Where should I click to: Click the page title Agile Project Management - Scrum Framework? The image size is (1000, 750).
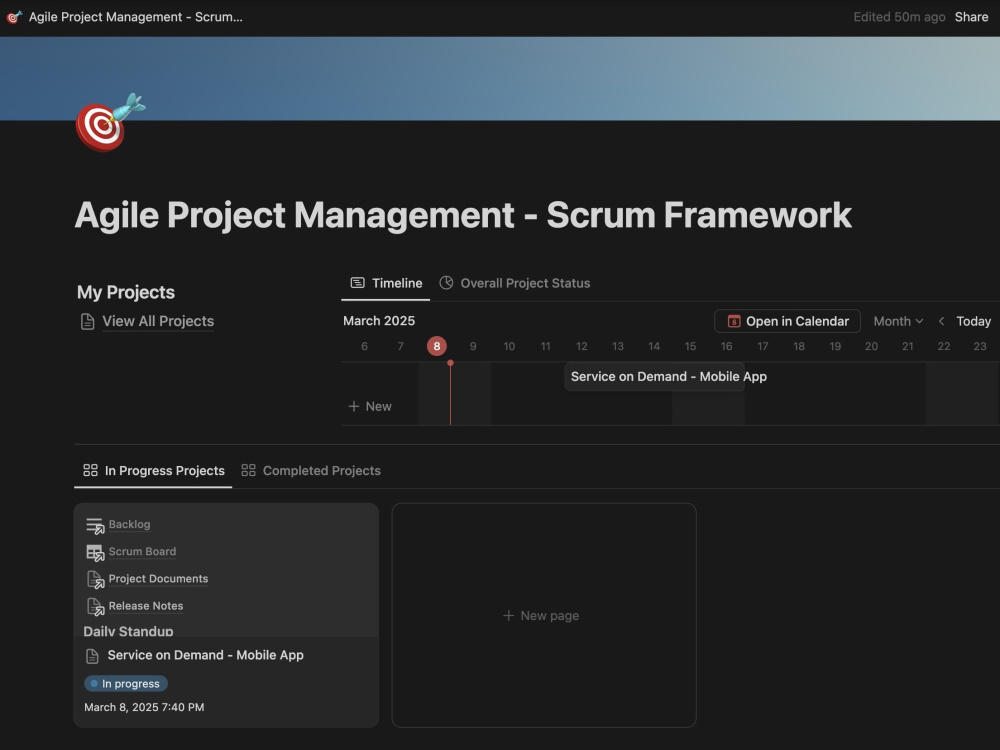point(463,215)
